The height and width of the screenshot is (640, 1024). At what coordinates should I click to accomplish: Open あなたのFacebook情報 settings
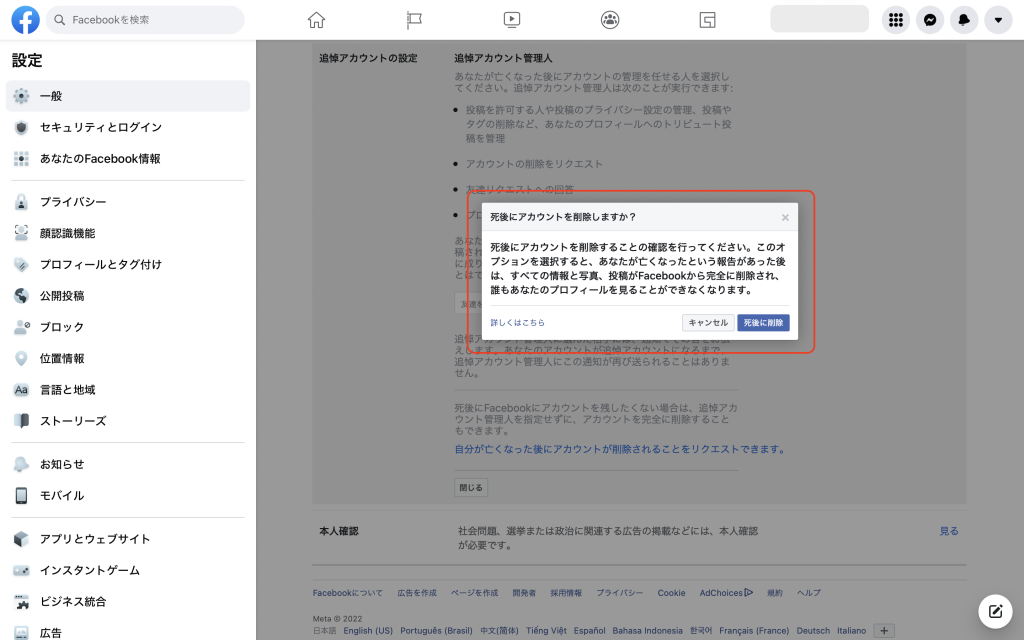point(128,159)
